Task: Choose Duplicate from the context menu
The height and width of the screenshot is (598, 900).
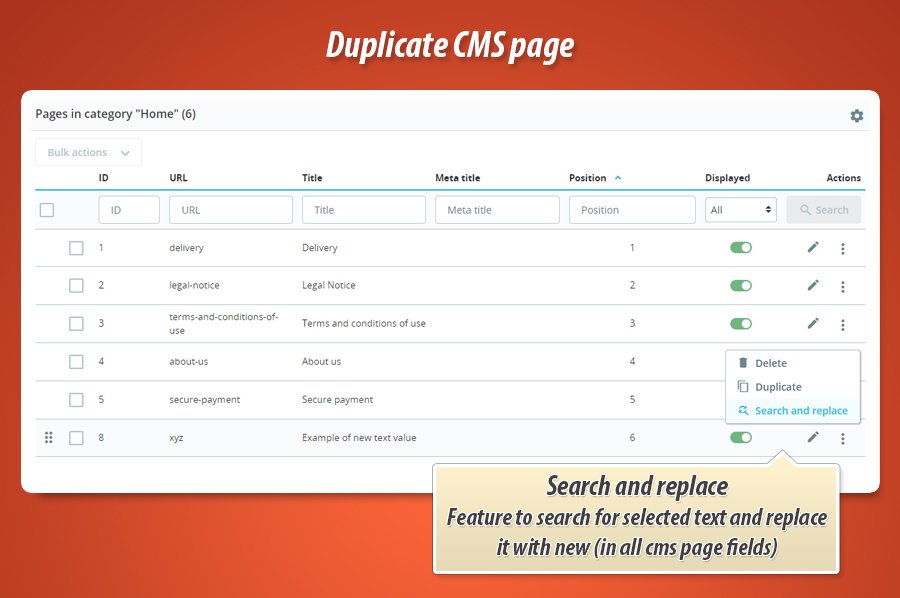Action: coord(780,387)
